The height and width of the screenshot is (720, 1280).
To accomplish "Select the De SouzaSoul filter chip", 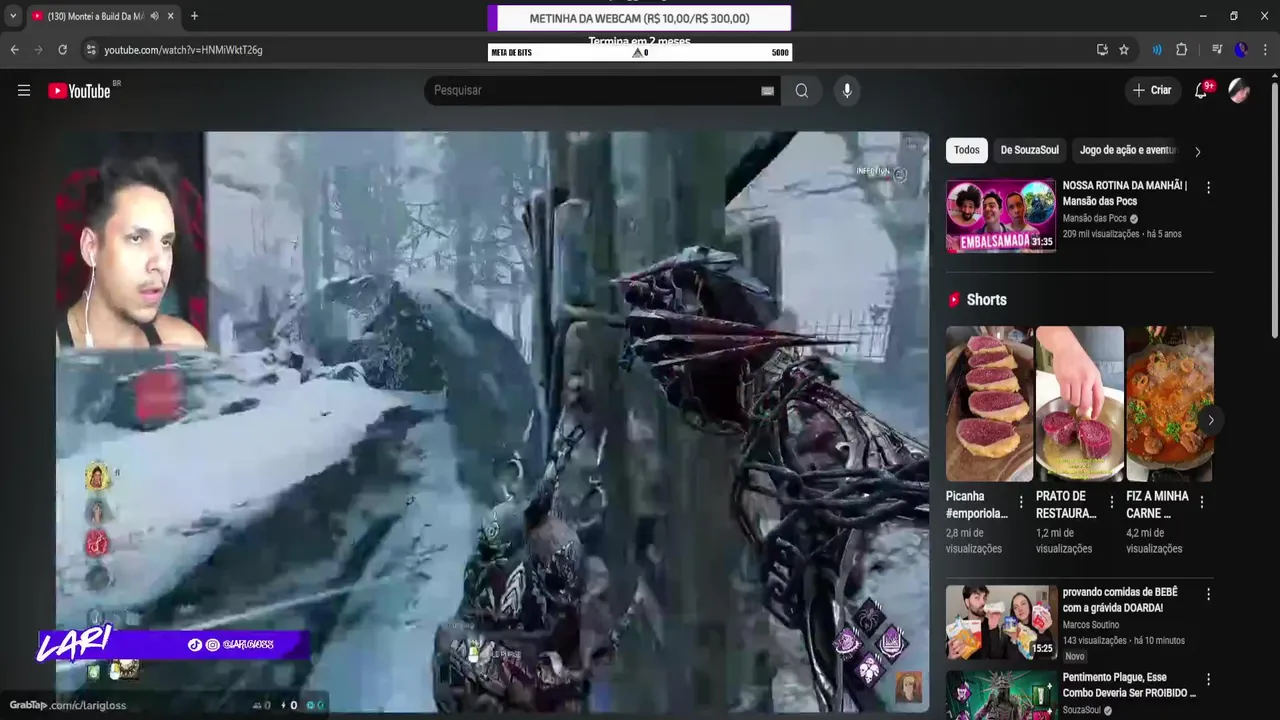I will (1029, 150).
